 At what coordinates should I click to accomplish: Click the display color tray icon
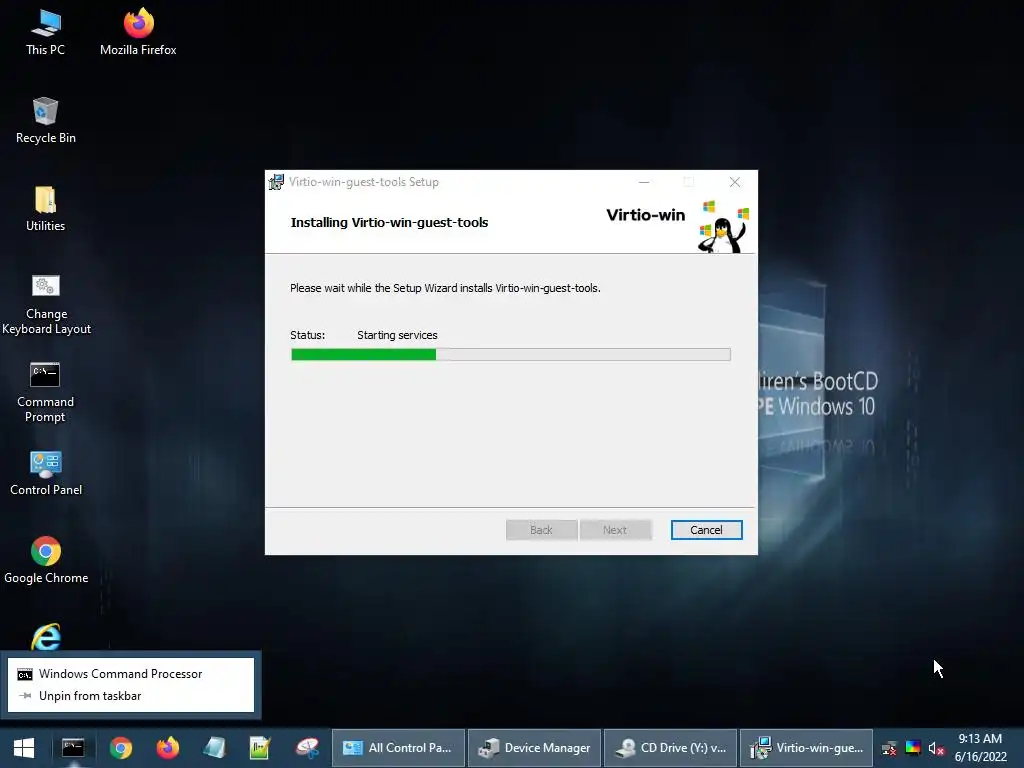pos(913,748)
